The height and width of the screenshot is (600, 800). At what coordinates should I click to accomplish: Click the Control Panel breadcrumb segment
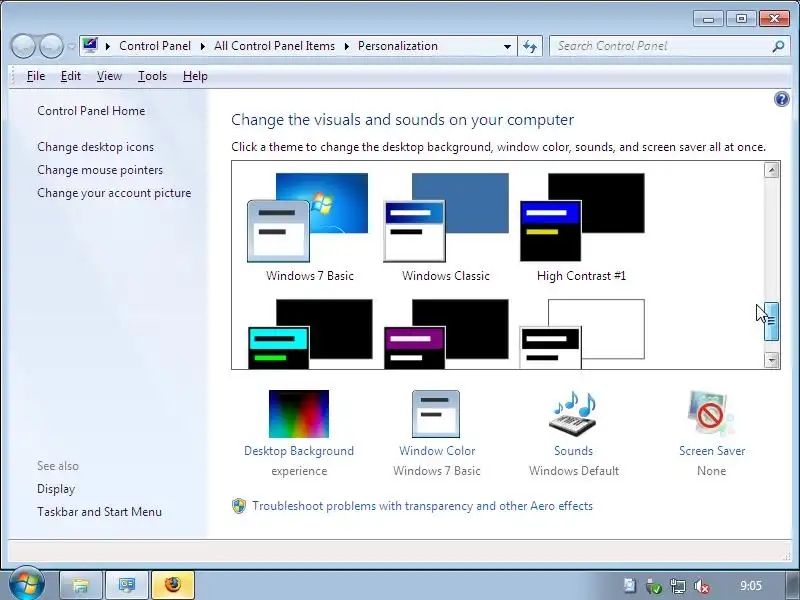[155, 46]
